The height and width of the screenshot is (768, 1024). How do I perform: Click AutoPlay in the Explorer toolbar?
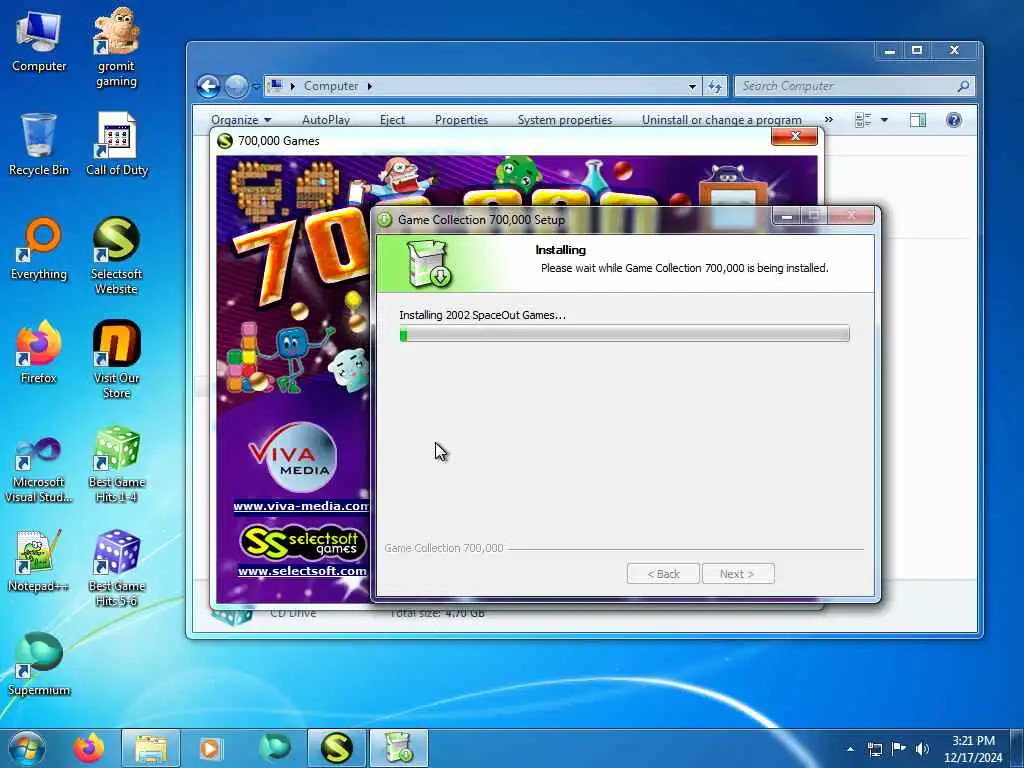(326, 120)
